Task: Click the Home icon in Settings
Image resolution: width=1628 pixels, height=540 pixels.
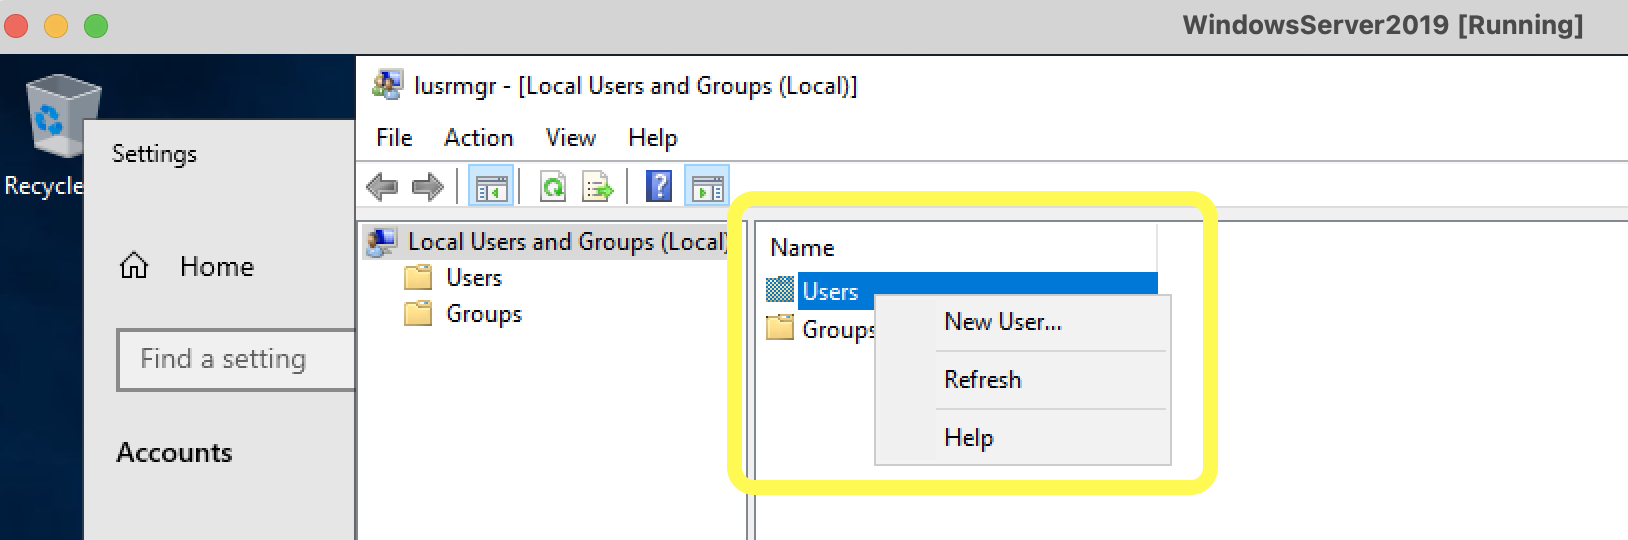Action: pos(134,266)
